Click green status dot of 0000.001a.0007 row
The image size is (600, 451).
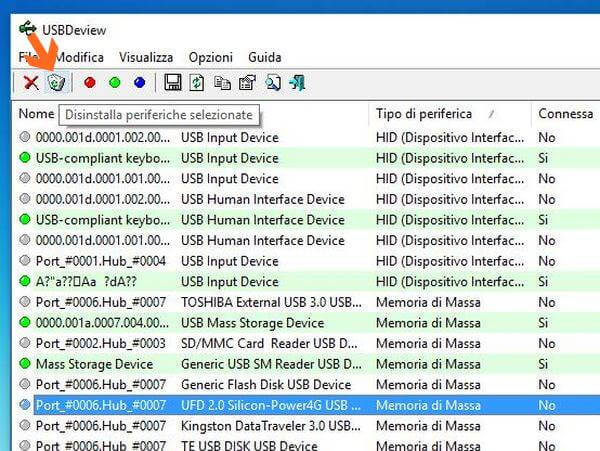coord(25,322)
